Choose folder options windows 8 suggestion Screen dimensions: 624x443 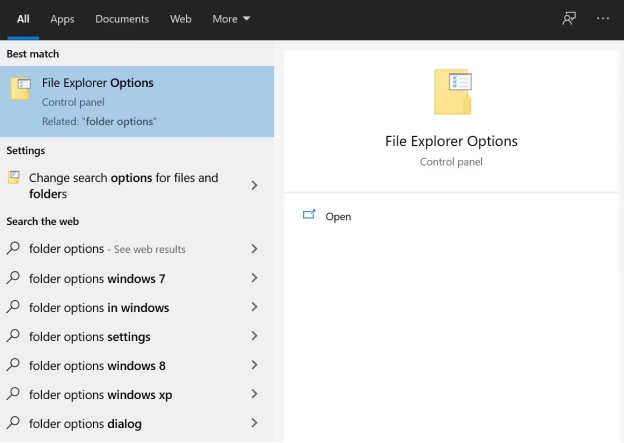click(x=97, y=365)
